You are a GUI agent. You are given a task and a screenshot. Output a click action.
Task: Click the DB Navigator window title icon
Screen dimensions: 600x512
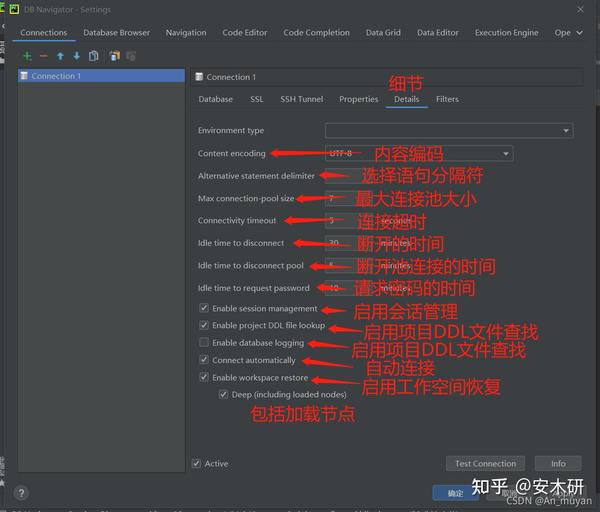click(x=14, y=9)
